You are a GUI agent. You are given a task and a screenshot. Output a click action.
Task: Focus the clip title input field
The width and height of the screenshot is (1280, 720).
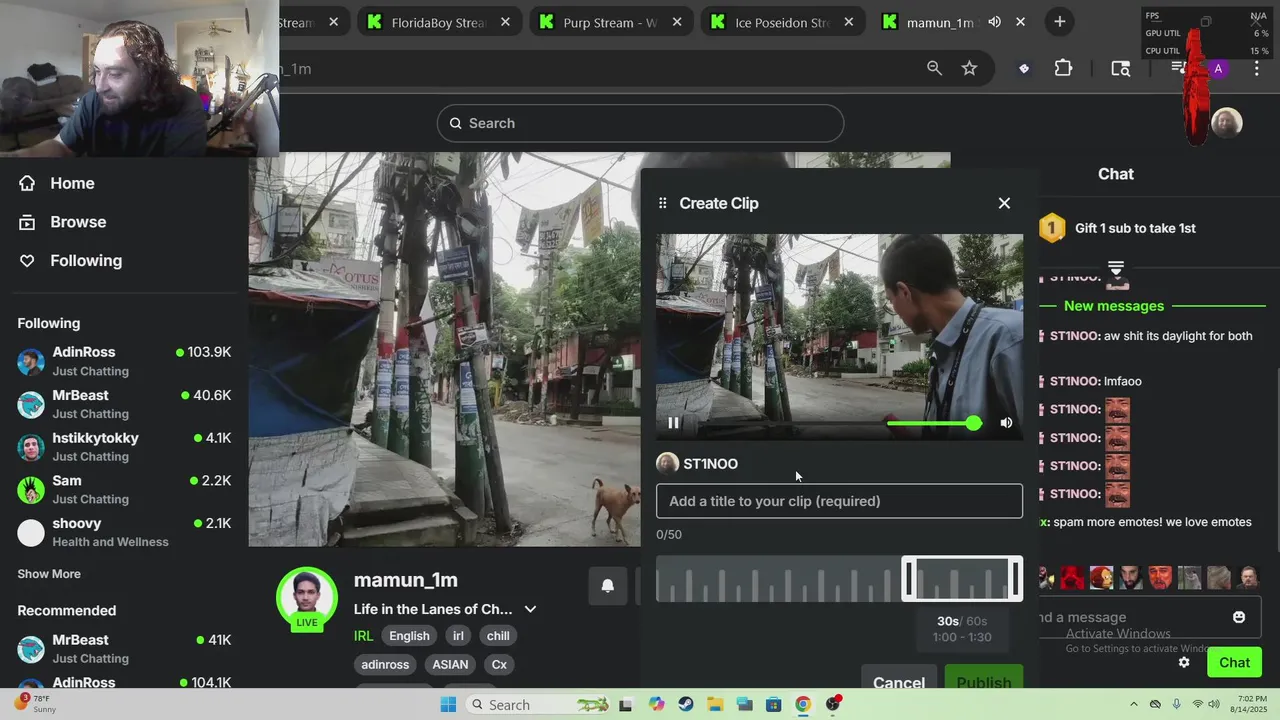pyautogui.click(x=839, y=501)
